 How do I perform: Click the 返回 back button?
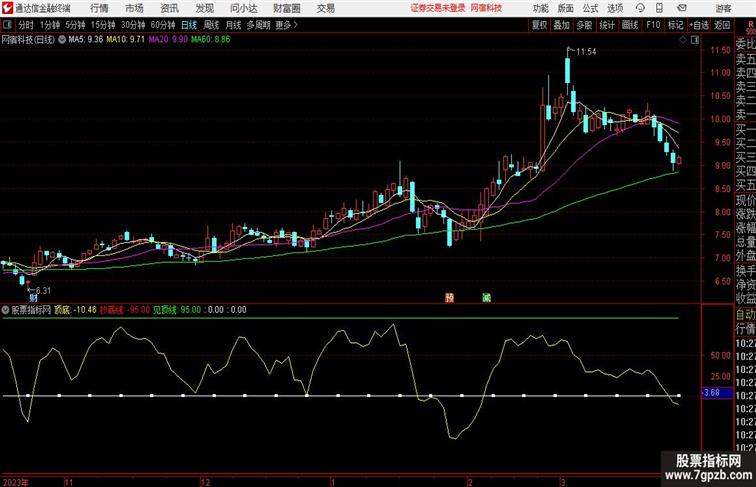(722, 25)
